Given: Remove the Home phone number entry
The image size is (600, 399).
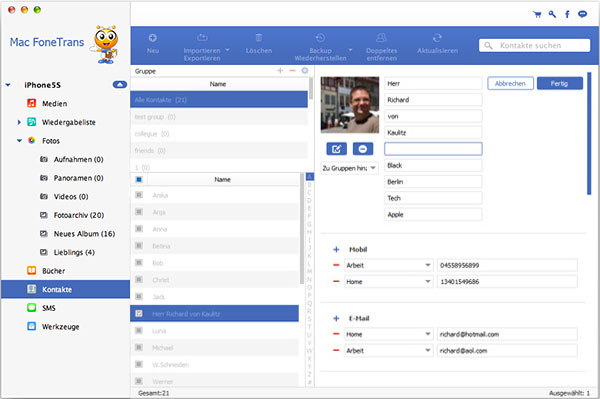Looking at the screenshot, I should 336,282.
